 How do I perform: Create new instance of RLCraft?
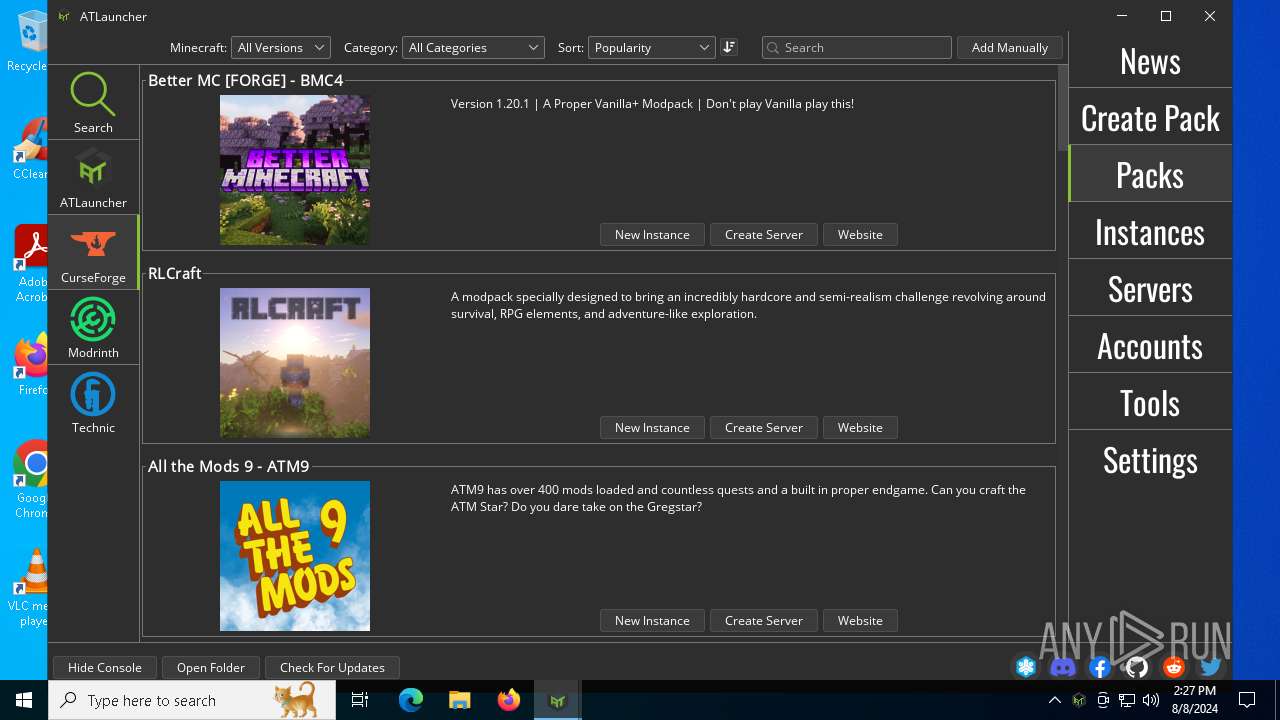coord(652,427)
